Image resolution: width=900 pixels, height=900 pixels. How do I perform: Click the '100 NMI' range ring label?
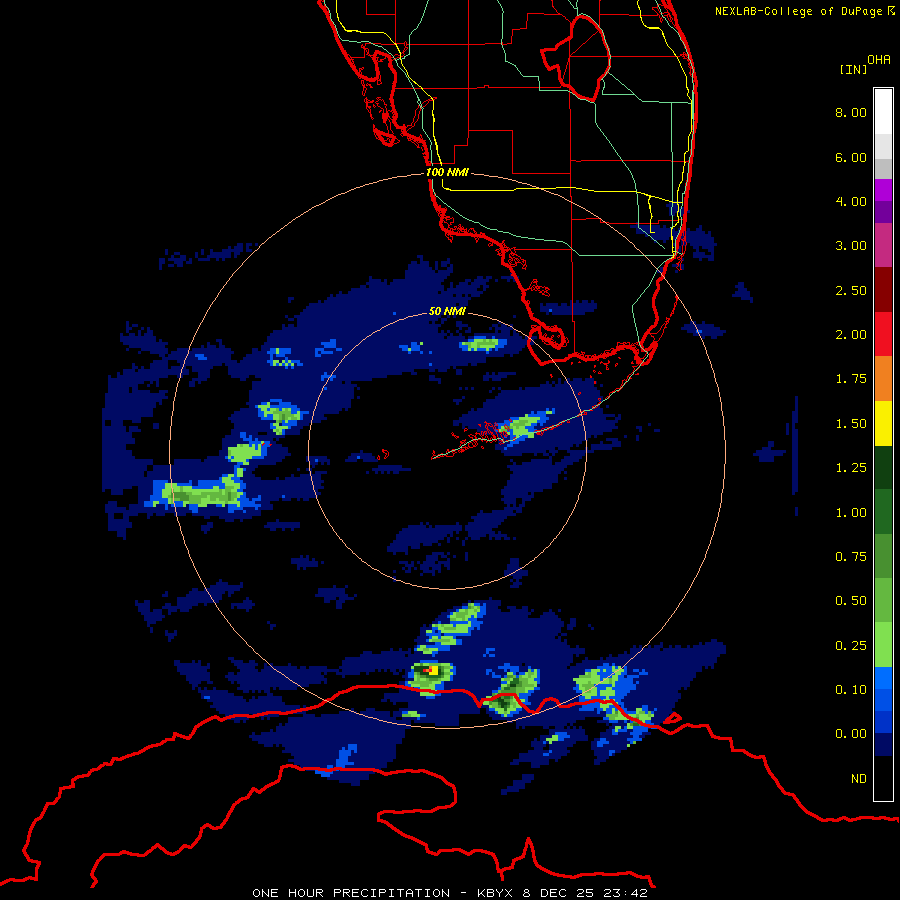click(x=447, y=172)
